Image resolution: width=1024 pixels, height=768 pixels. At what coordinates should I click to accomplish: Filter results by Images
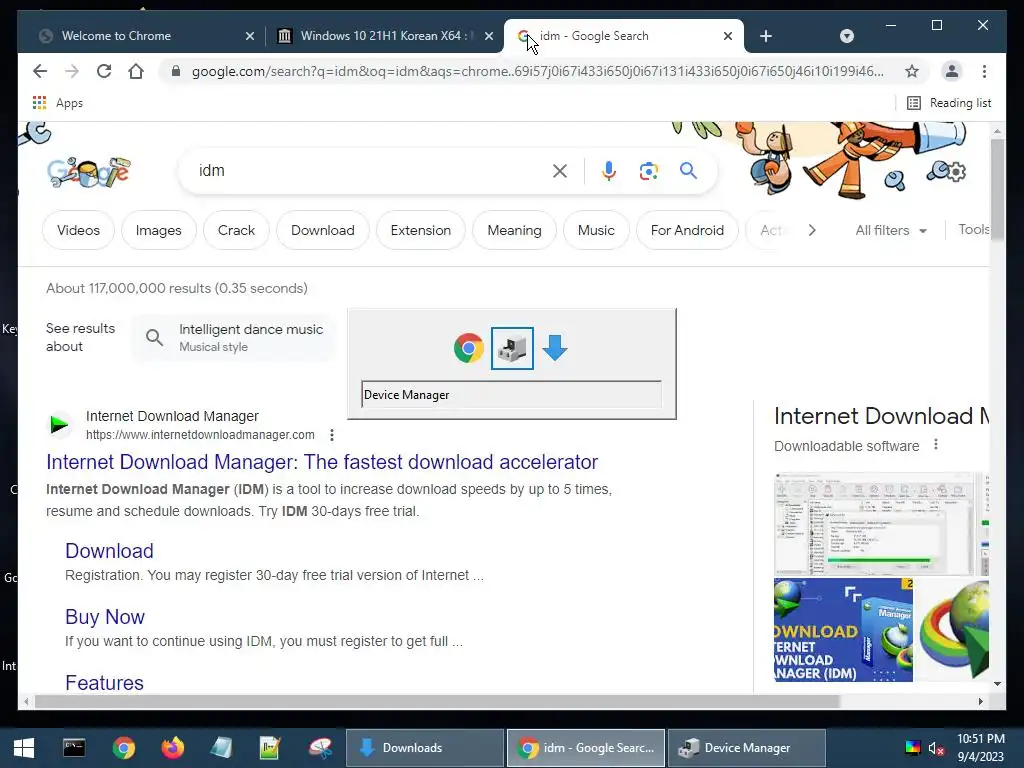tap(159, 231)
